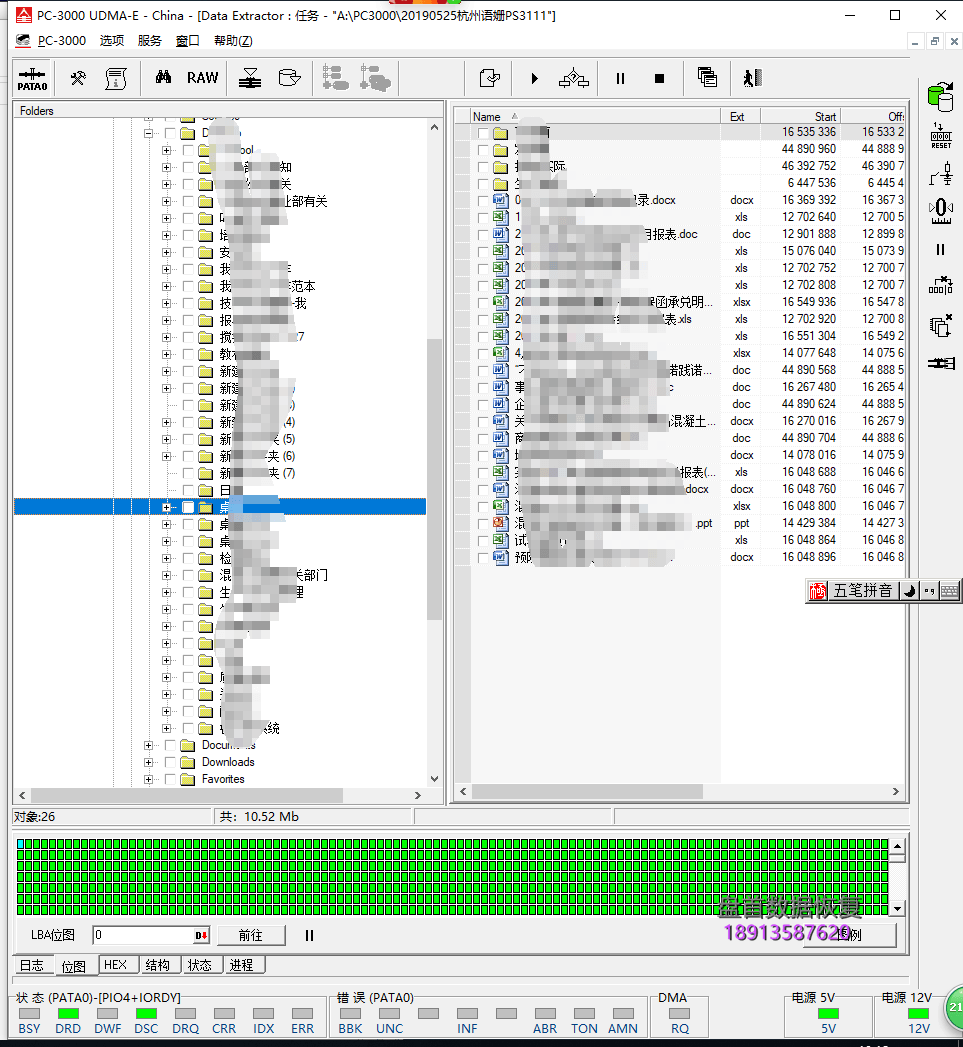The image size is (963, 1047).
Task: Start RAW recovery via the RAW icon
Action: click(202, 78)
